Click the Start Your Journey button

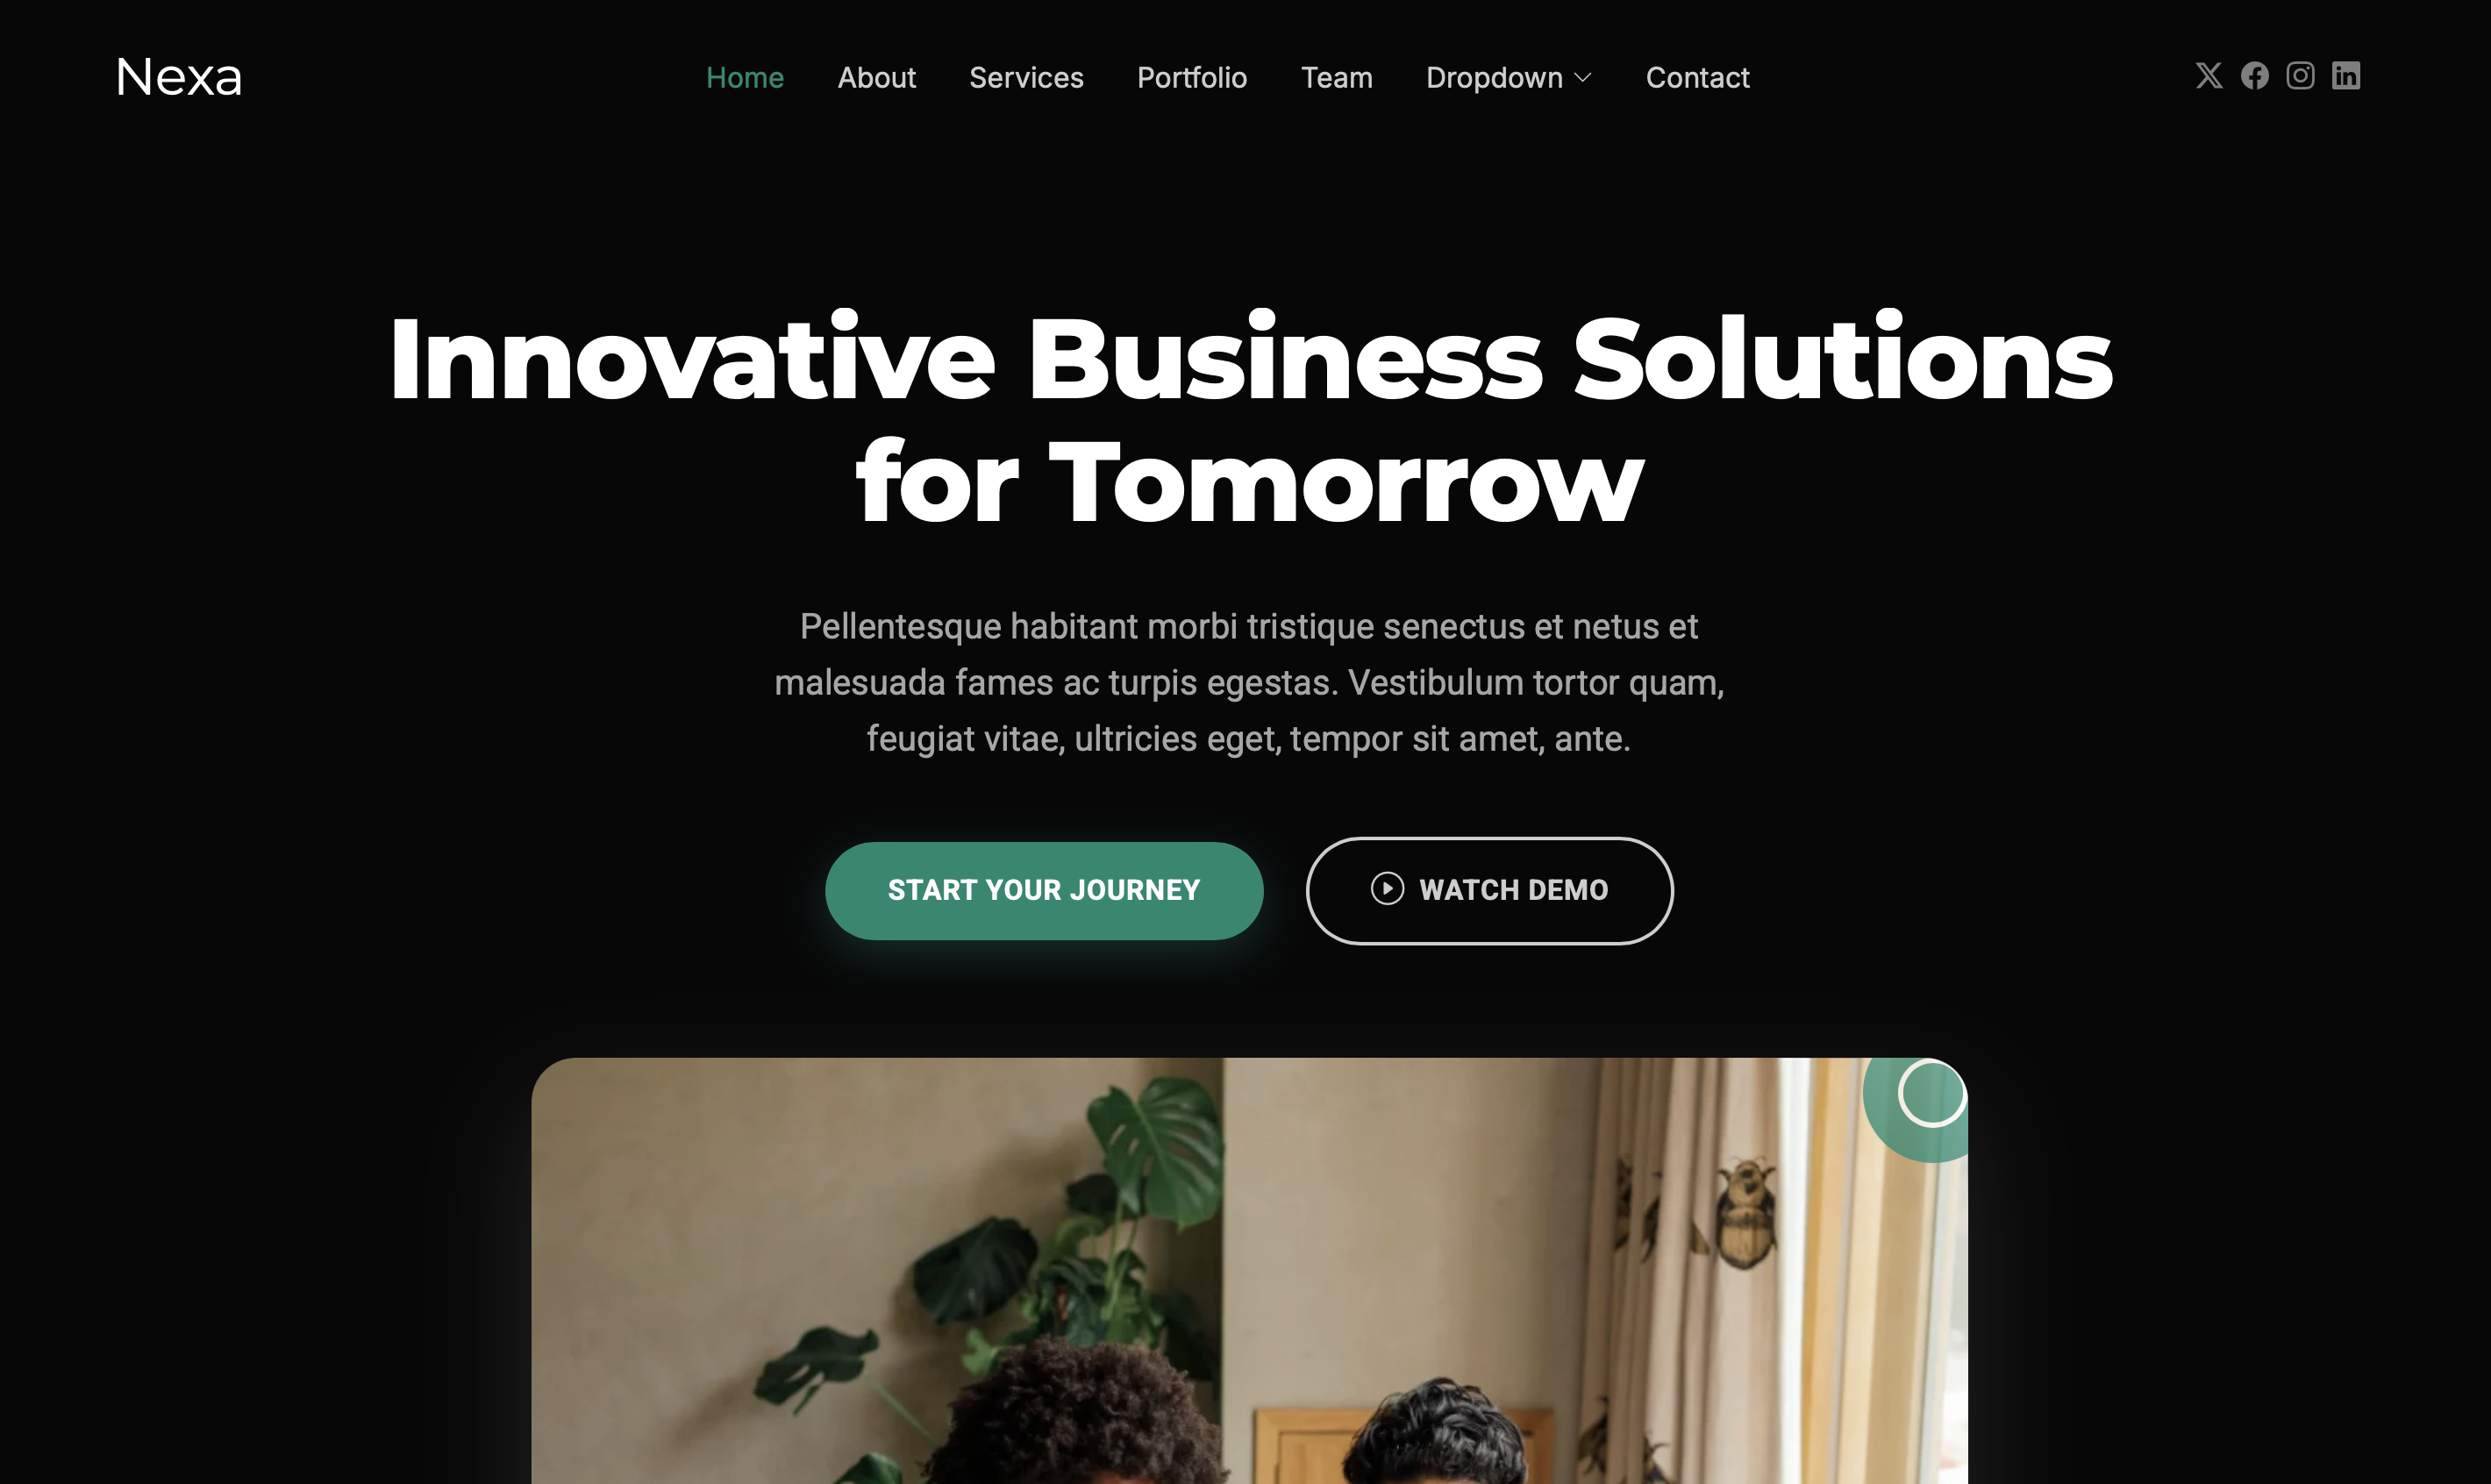click(1044, 891)
